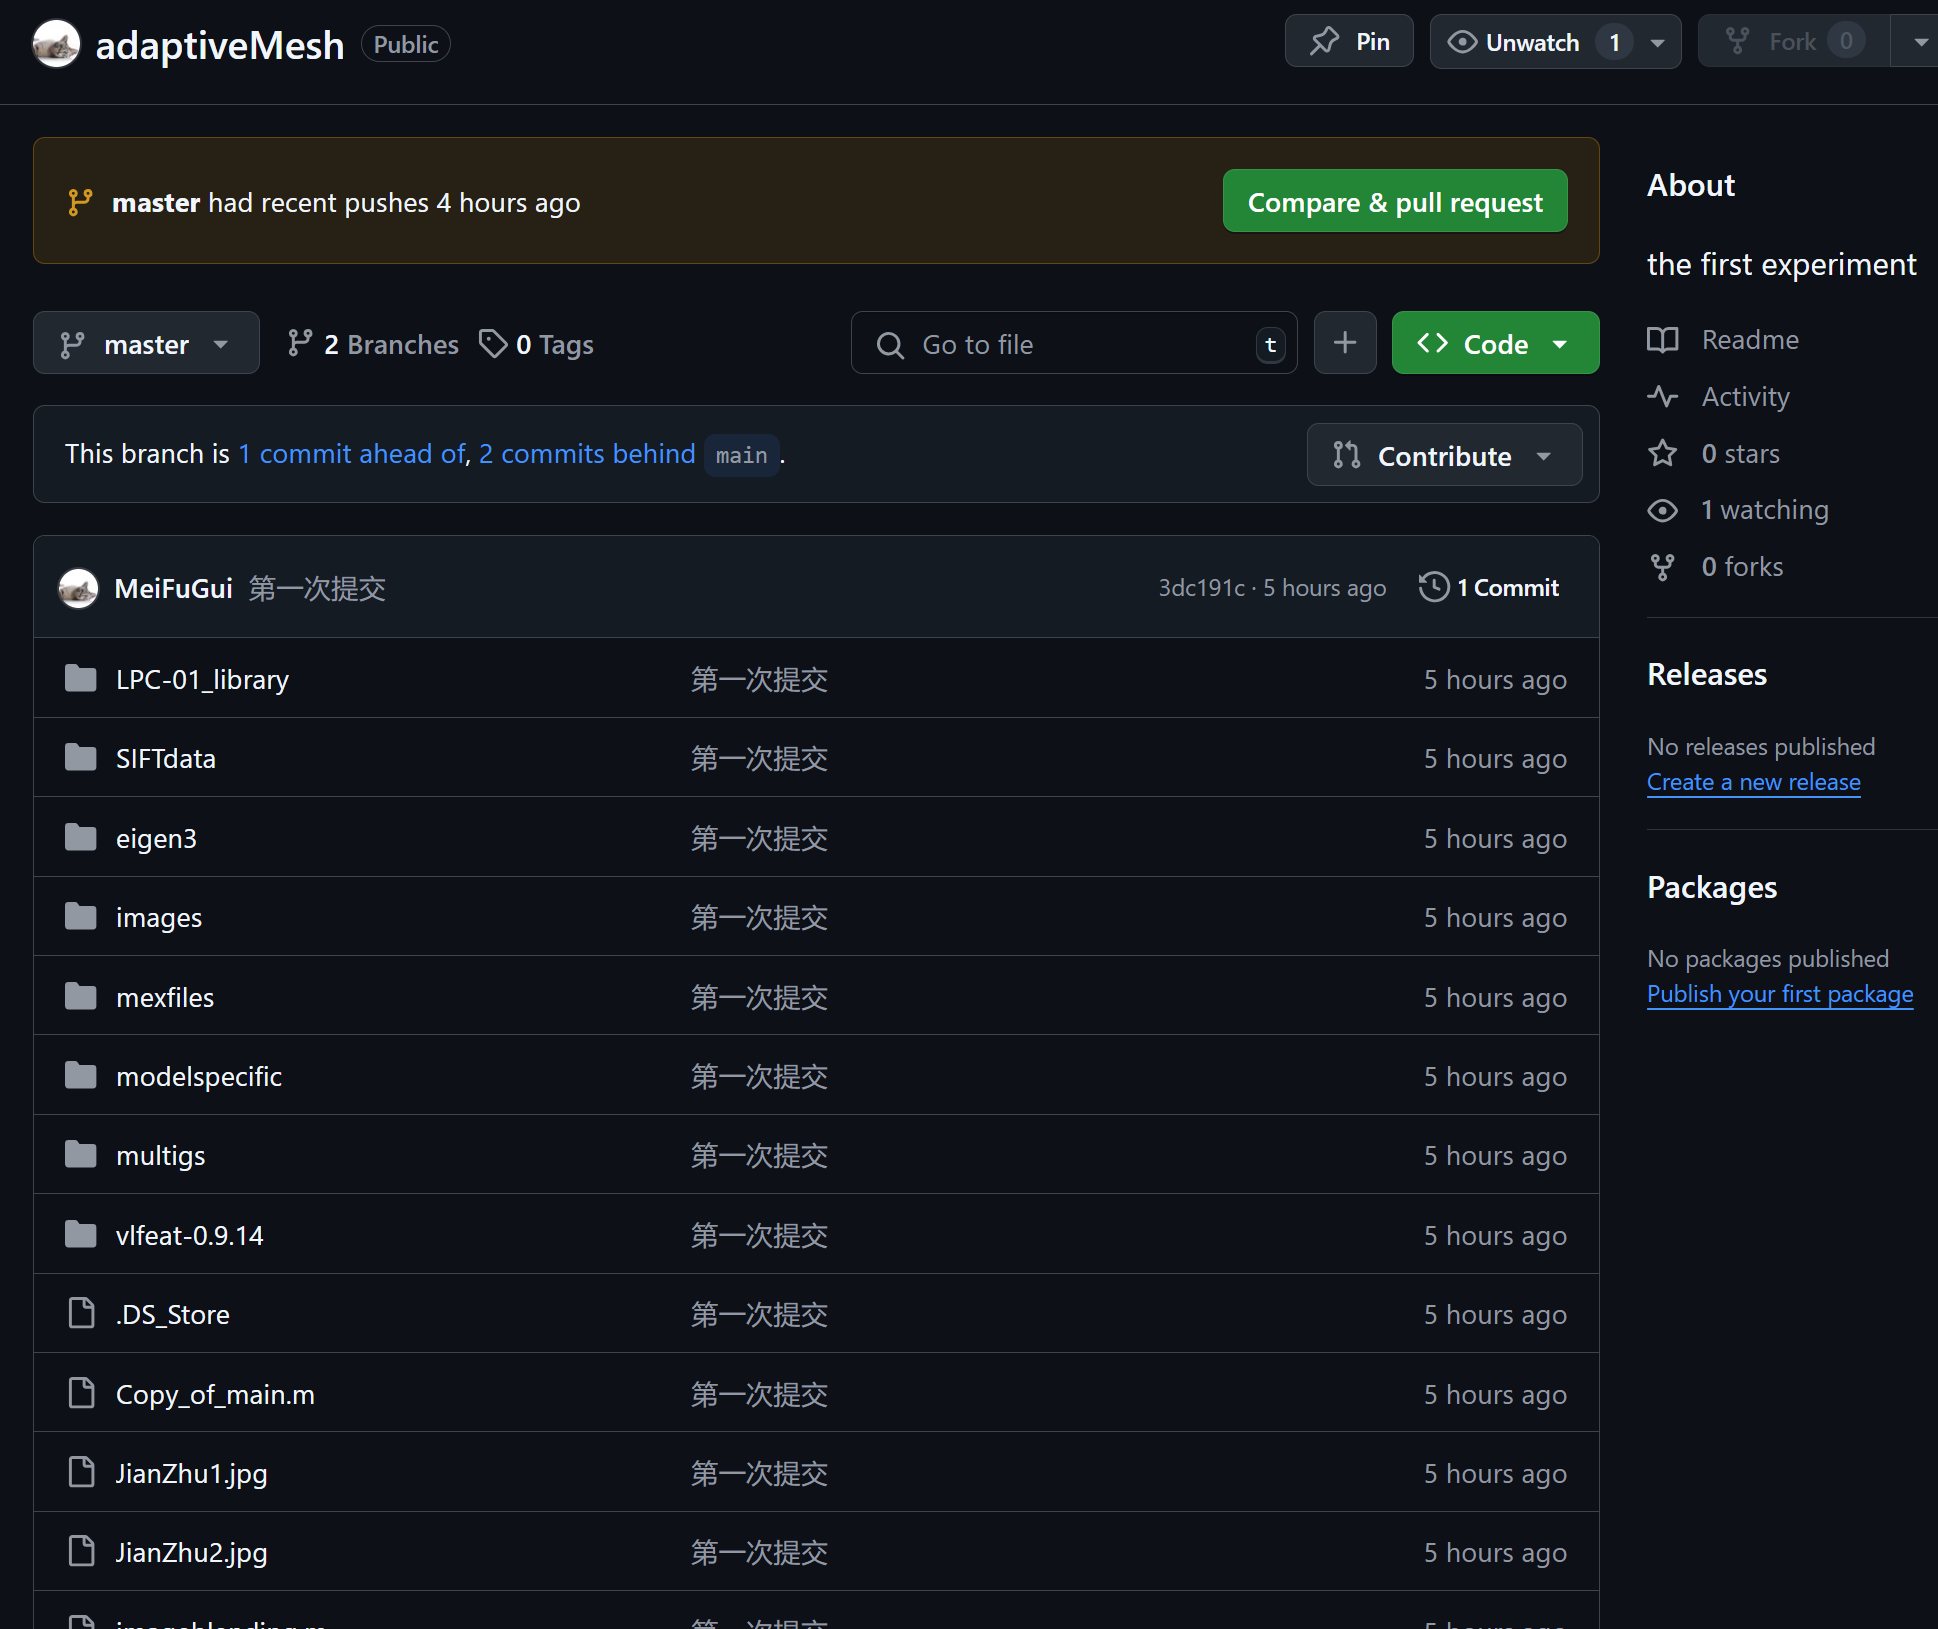Open the Contribute menu
The image size is (1938, 1629).
pyautogui.click(x=1443, y=456)
